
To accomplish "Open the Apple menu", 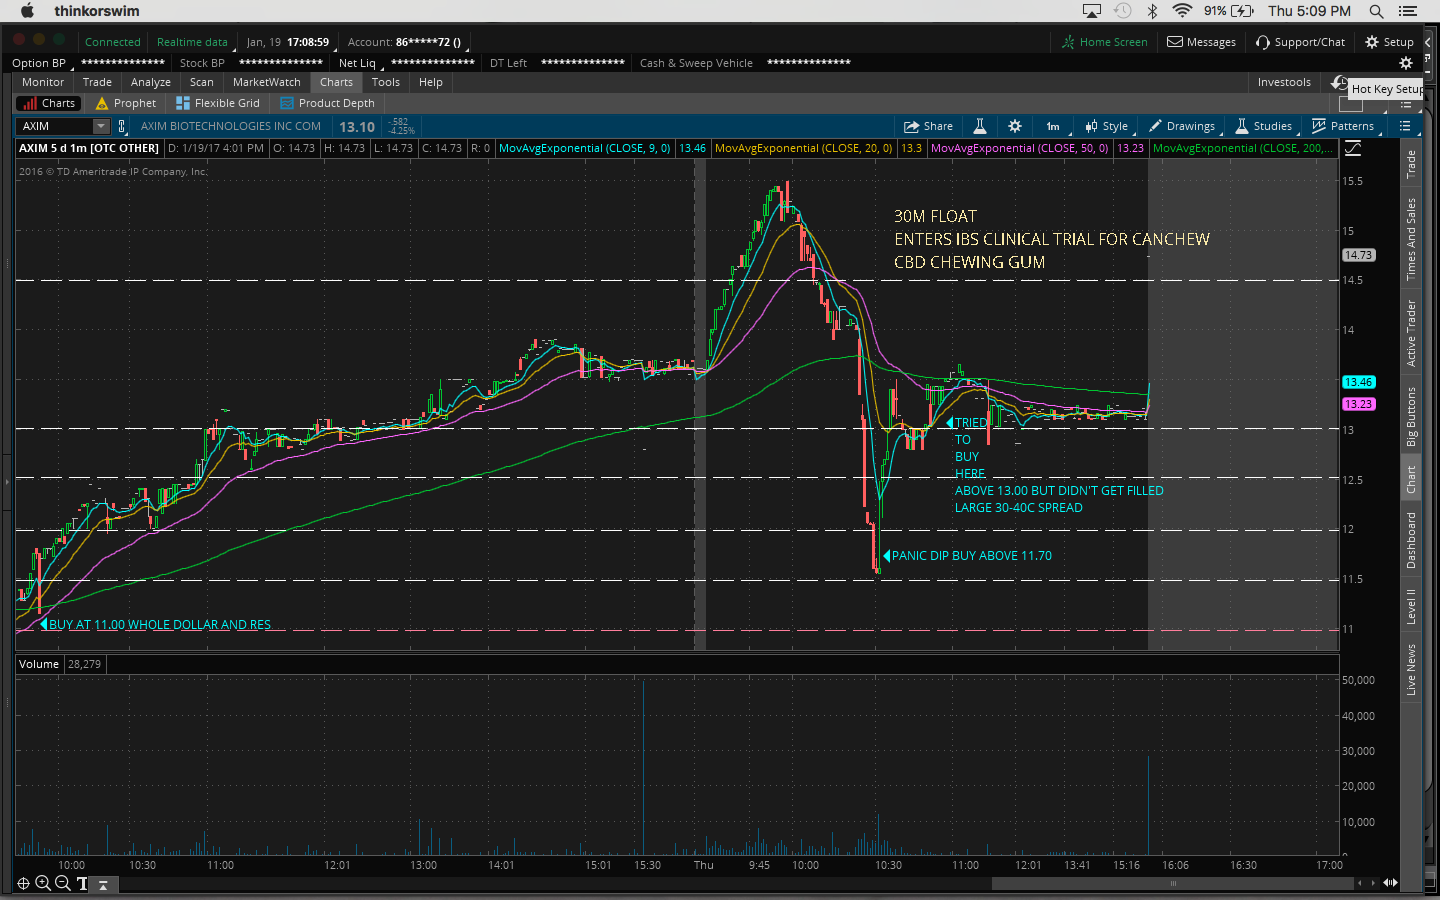I will (x=27, y=11).
